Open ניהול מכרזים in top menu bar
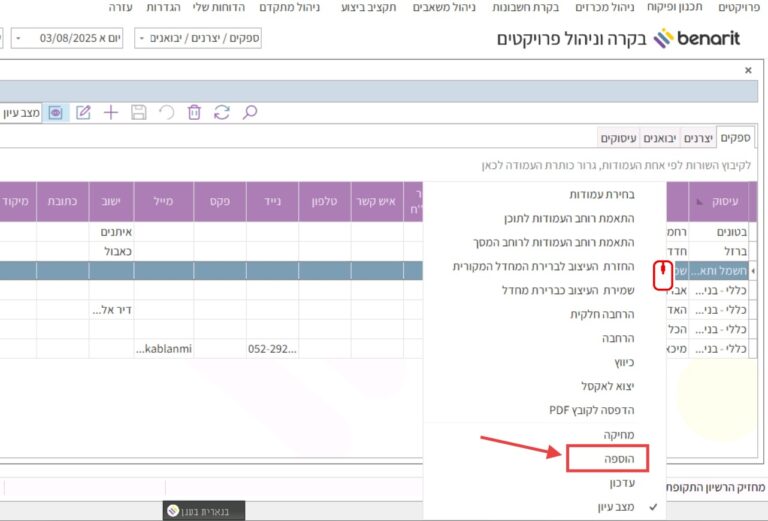This screenshot has height=521, width=768. (x=604, y=7)
